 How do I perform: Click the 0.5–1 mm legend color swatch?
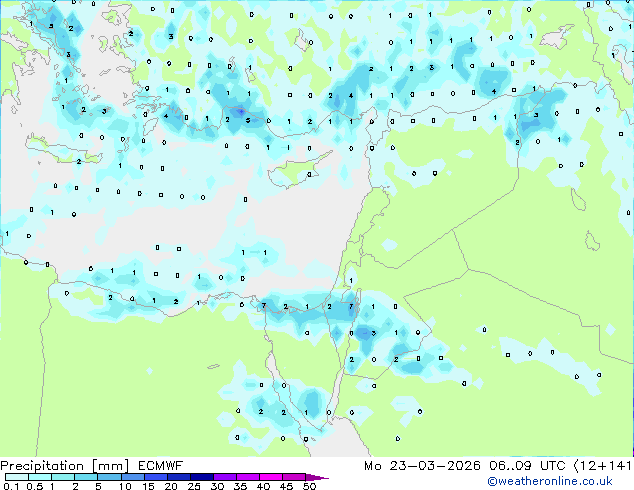40,477
